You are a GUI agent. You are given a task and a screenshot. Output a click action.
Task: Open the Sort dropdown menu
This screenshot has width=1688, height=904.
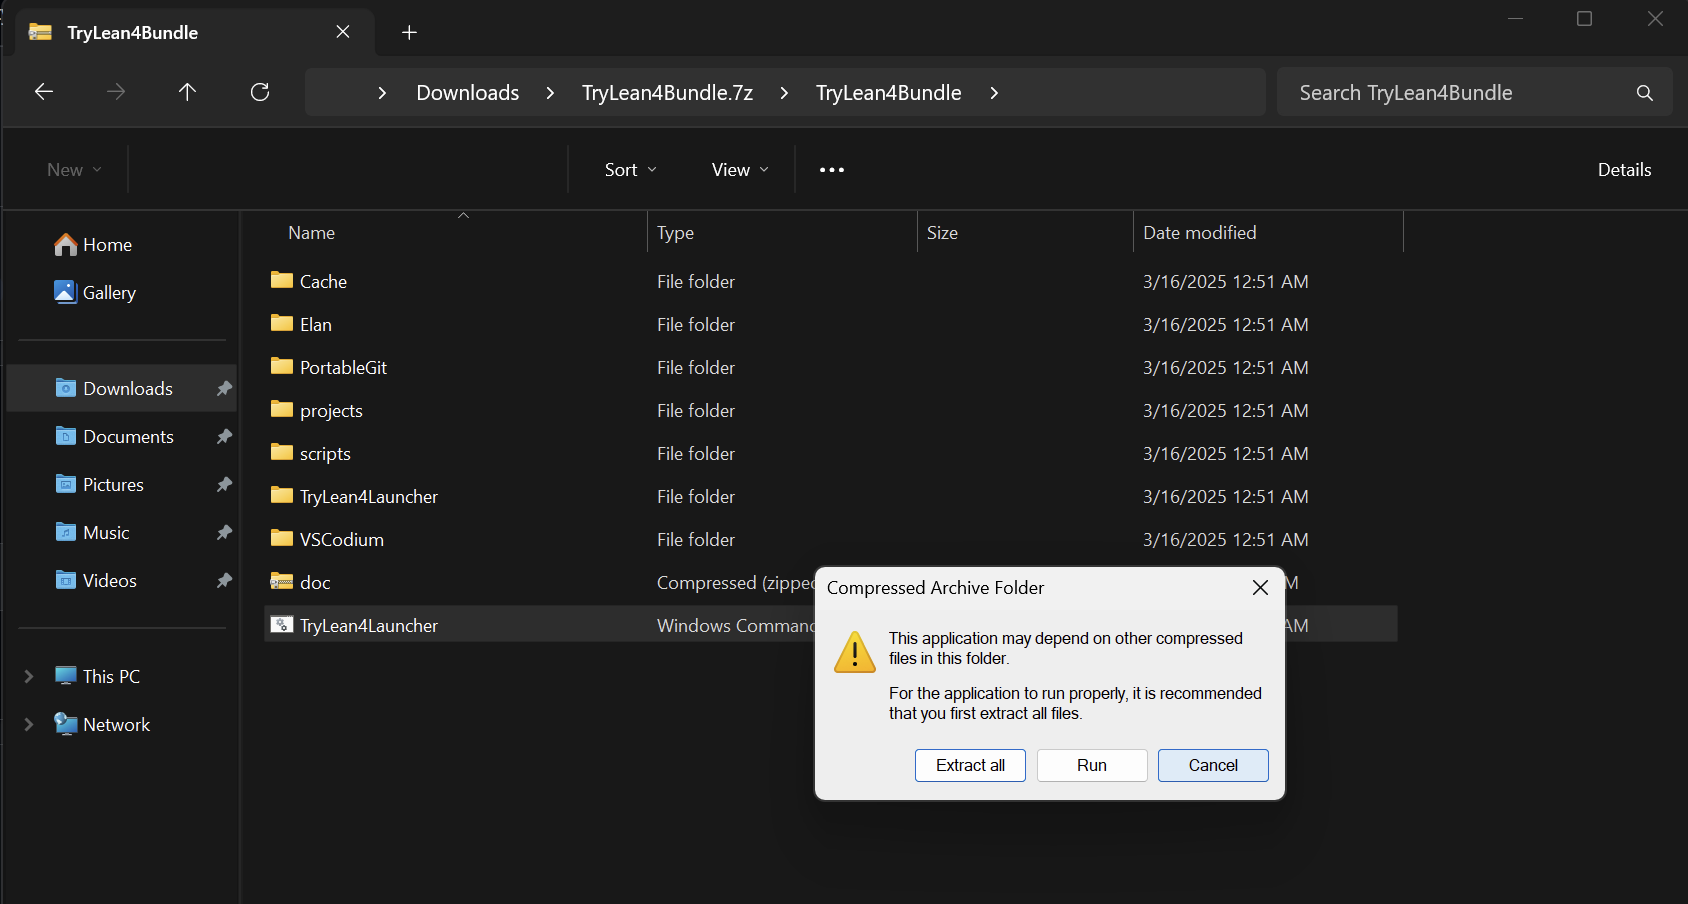click(631, 170)
